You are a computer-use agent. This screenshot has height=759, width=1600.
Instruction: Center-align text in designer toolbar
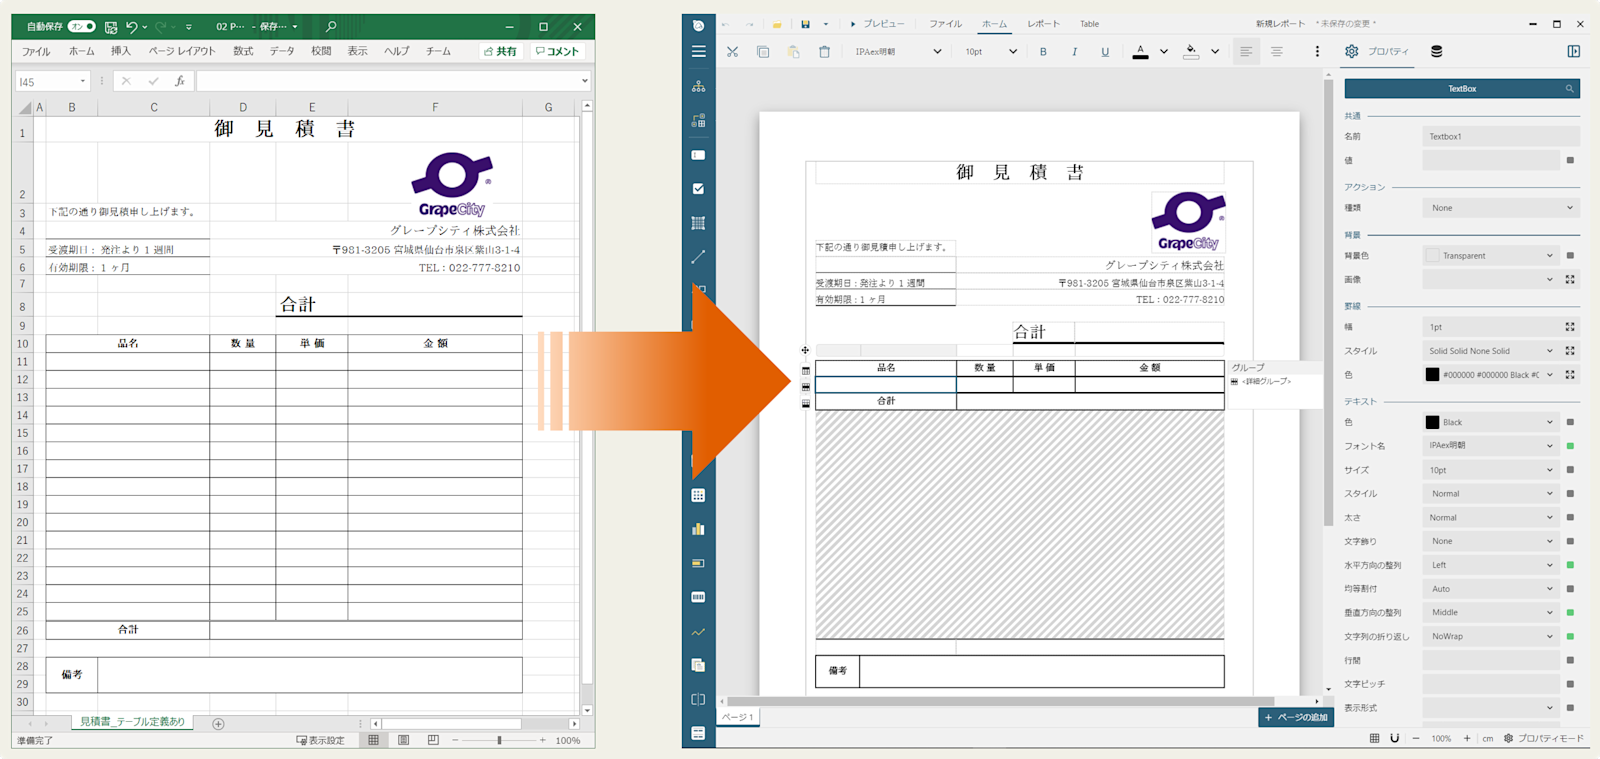pyautogui.click(x=1277, y=52)
